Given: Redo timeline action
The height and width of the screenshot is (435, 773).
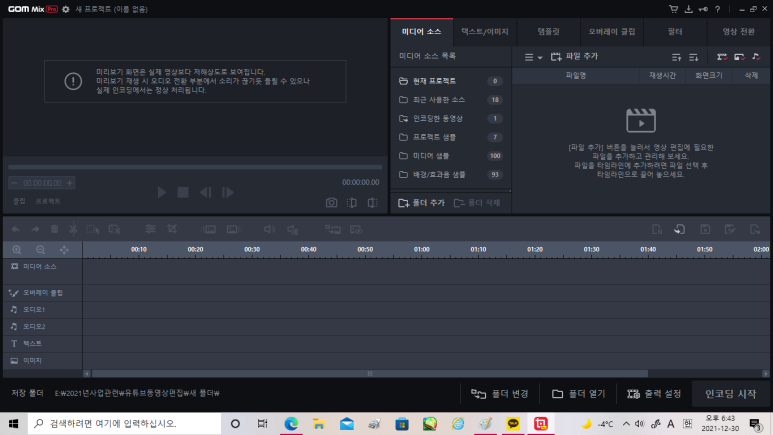Looking at the screenshot, I should pyautogui.click(x=35, y=229).
